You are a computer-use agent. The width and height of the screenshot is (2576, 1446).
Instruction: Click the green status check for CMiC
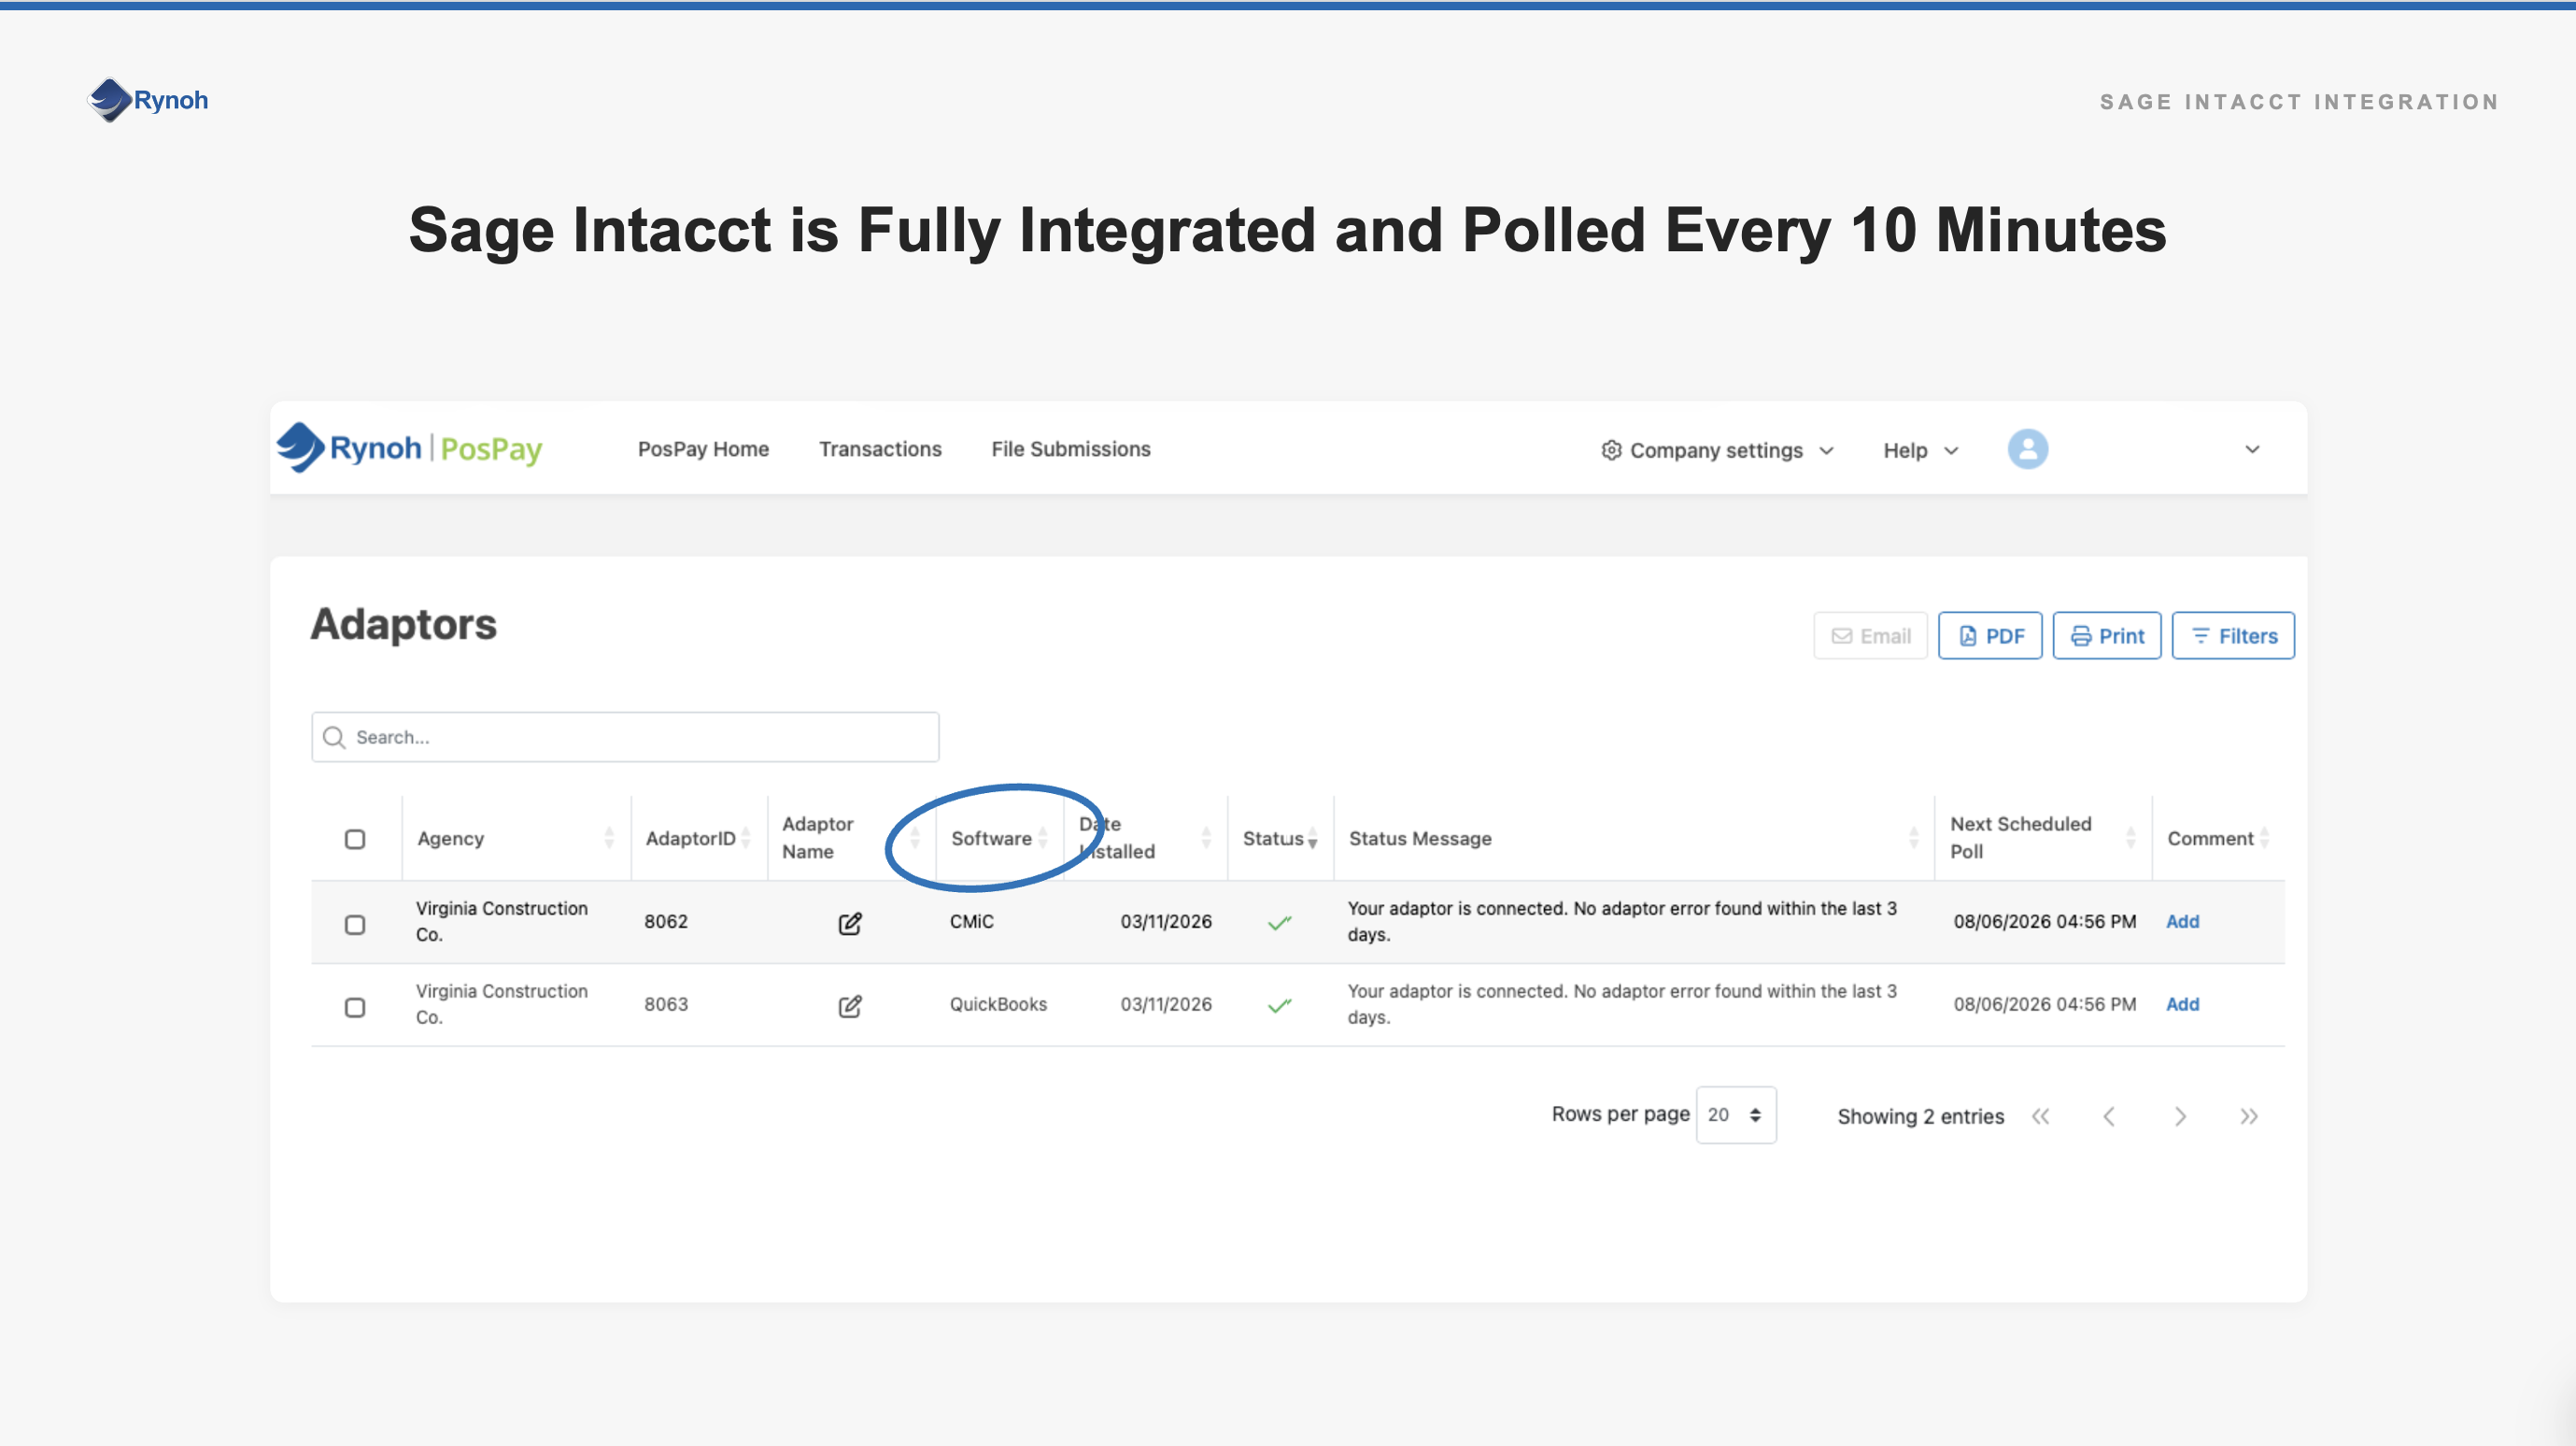[x=1280, y=922]
